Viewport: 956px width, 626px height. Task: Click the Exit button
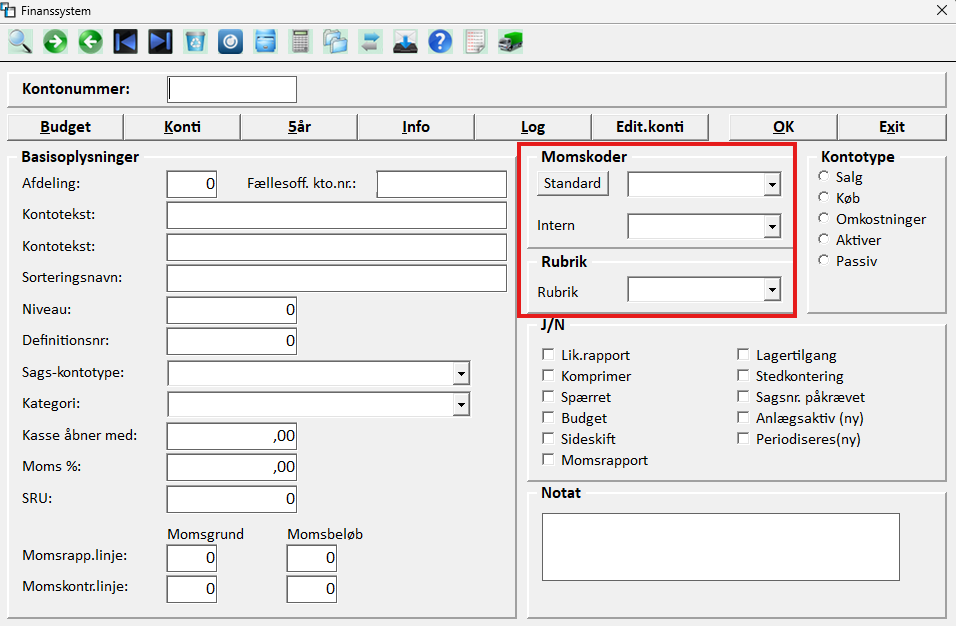coord(892,127)
